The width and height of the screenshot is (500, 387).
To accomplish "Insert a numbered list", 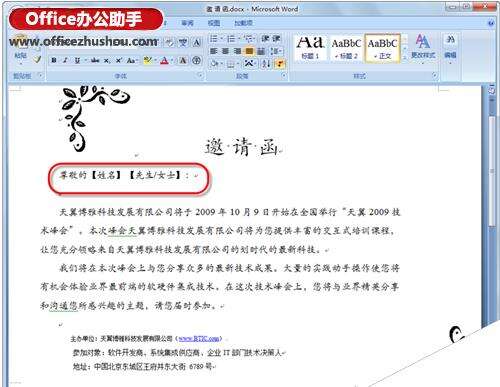I will click(x=231, y=39).
